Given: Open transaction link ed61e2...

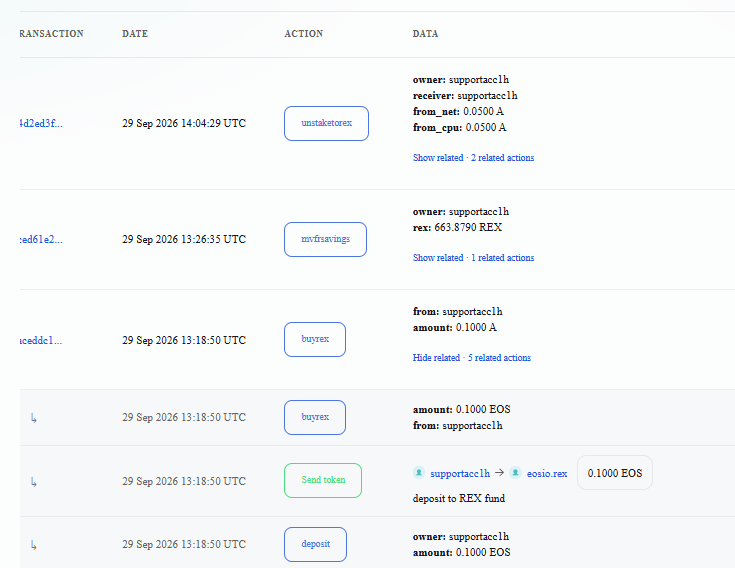Looking at the screenshot, I should point(41,239).
